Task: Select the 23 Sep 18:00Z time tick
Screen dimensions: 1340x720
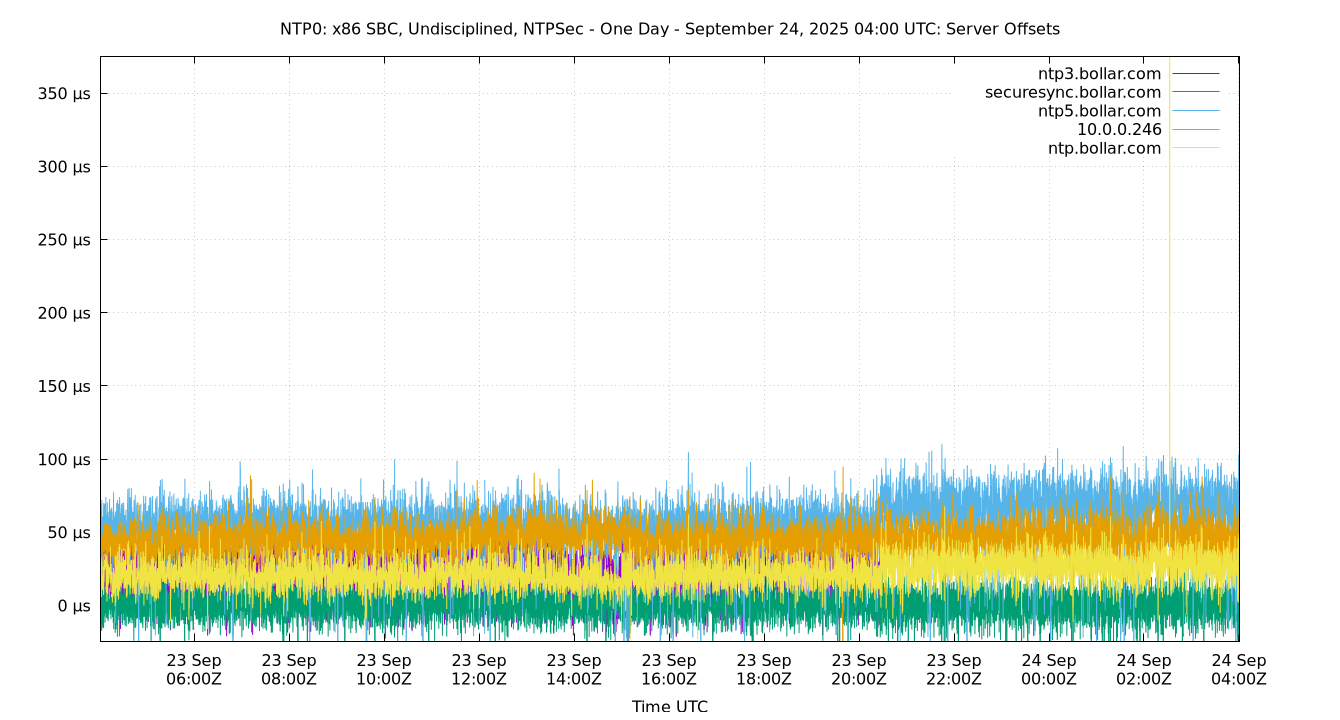Action: 764,670
